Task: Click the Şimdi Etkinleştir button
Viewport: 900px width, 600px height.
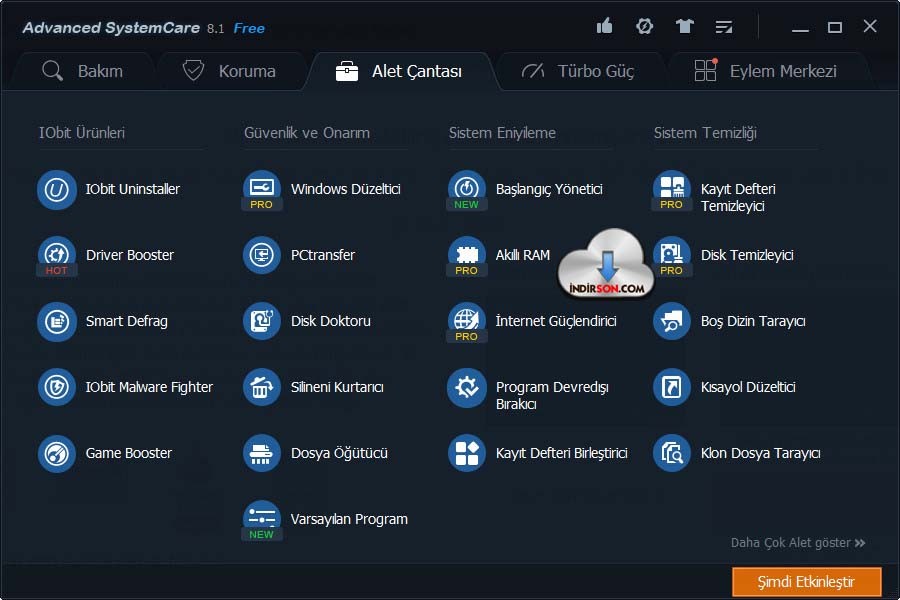Action: pyautogui.click(x=806, y=582)
